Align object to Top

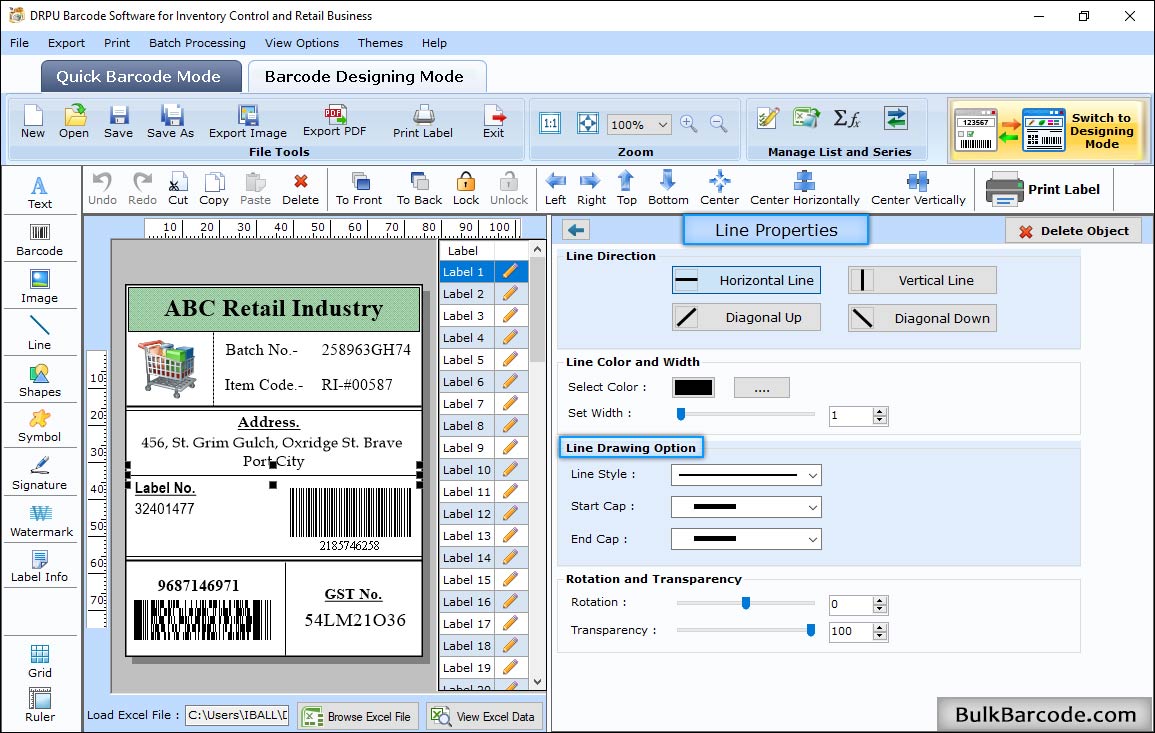pos(627,189)
